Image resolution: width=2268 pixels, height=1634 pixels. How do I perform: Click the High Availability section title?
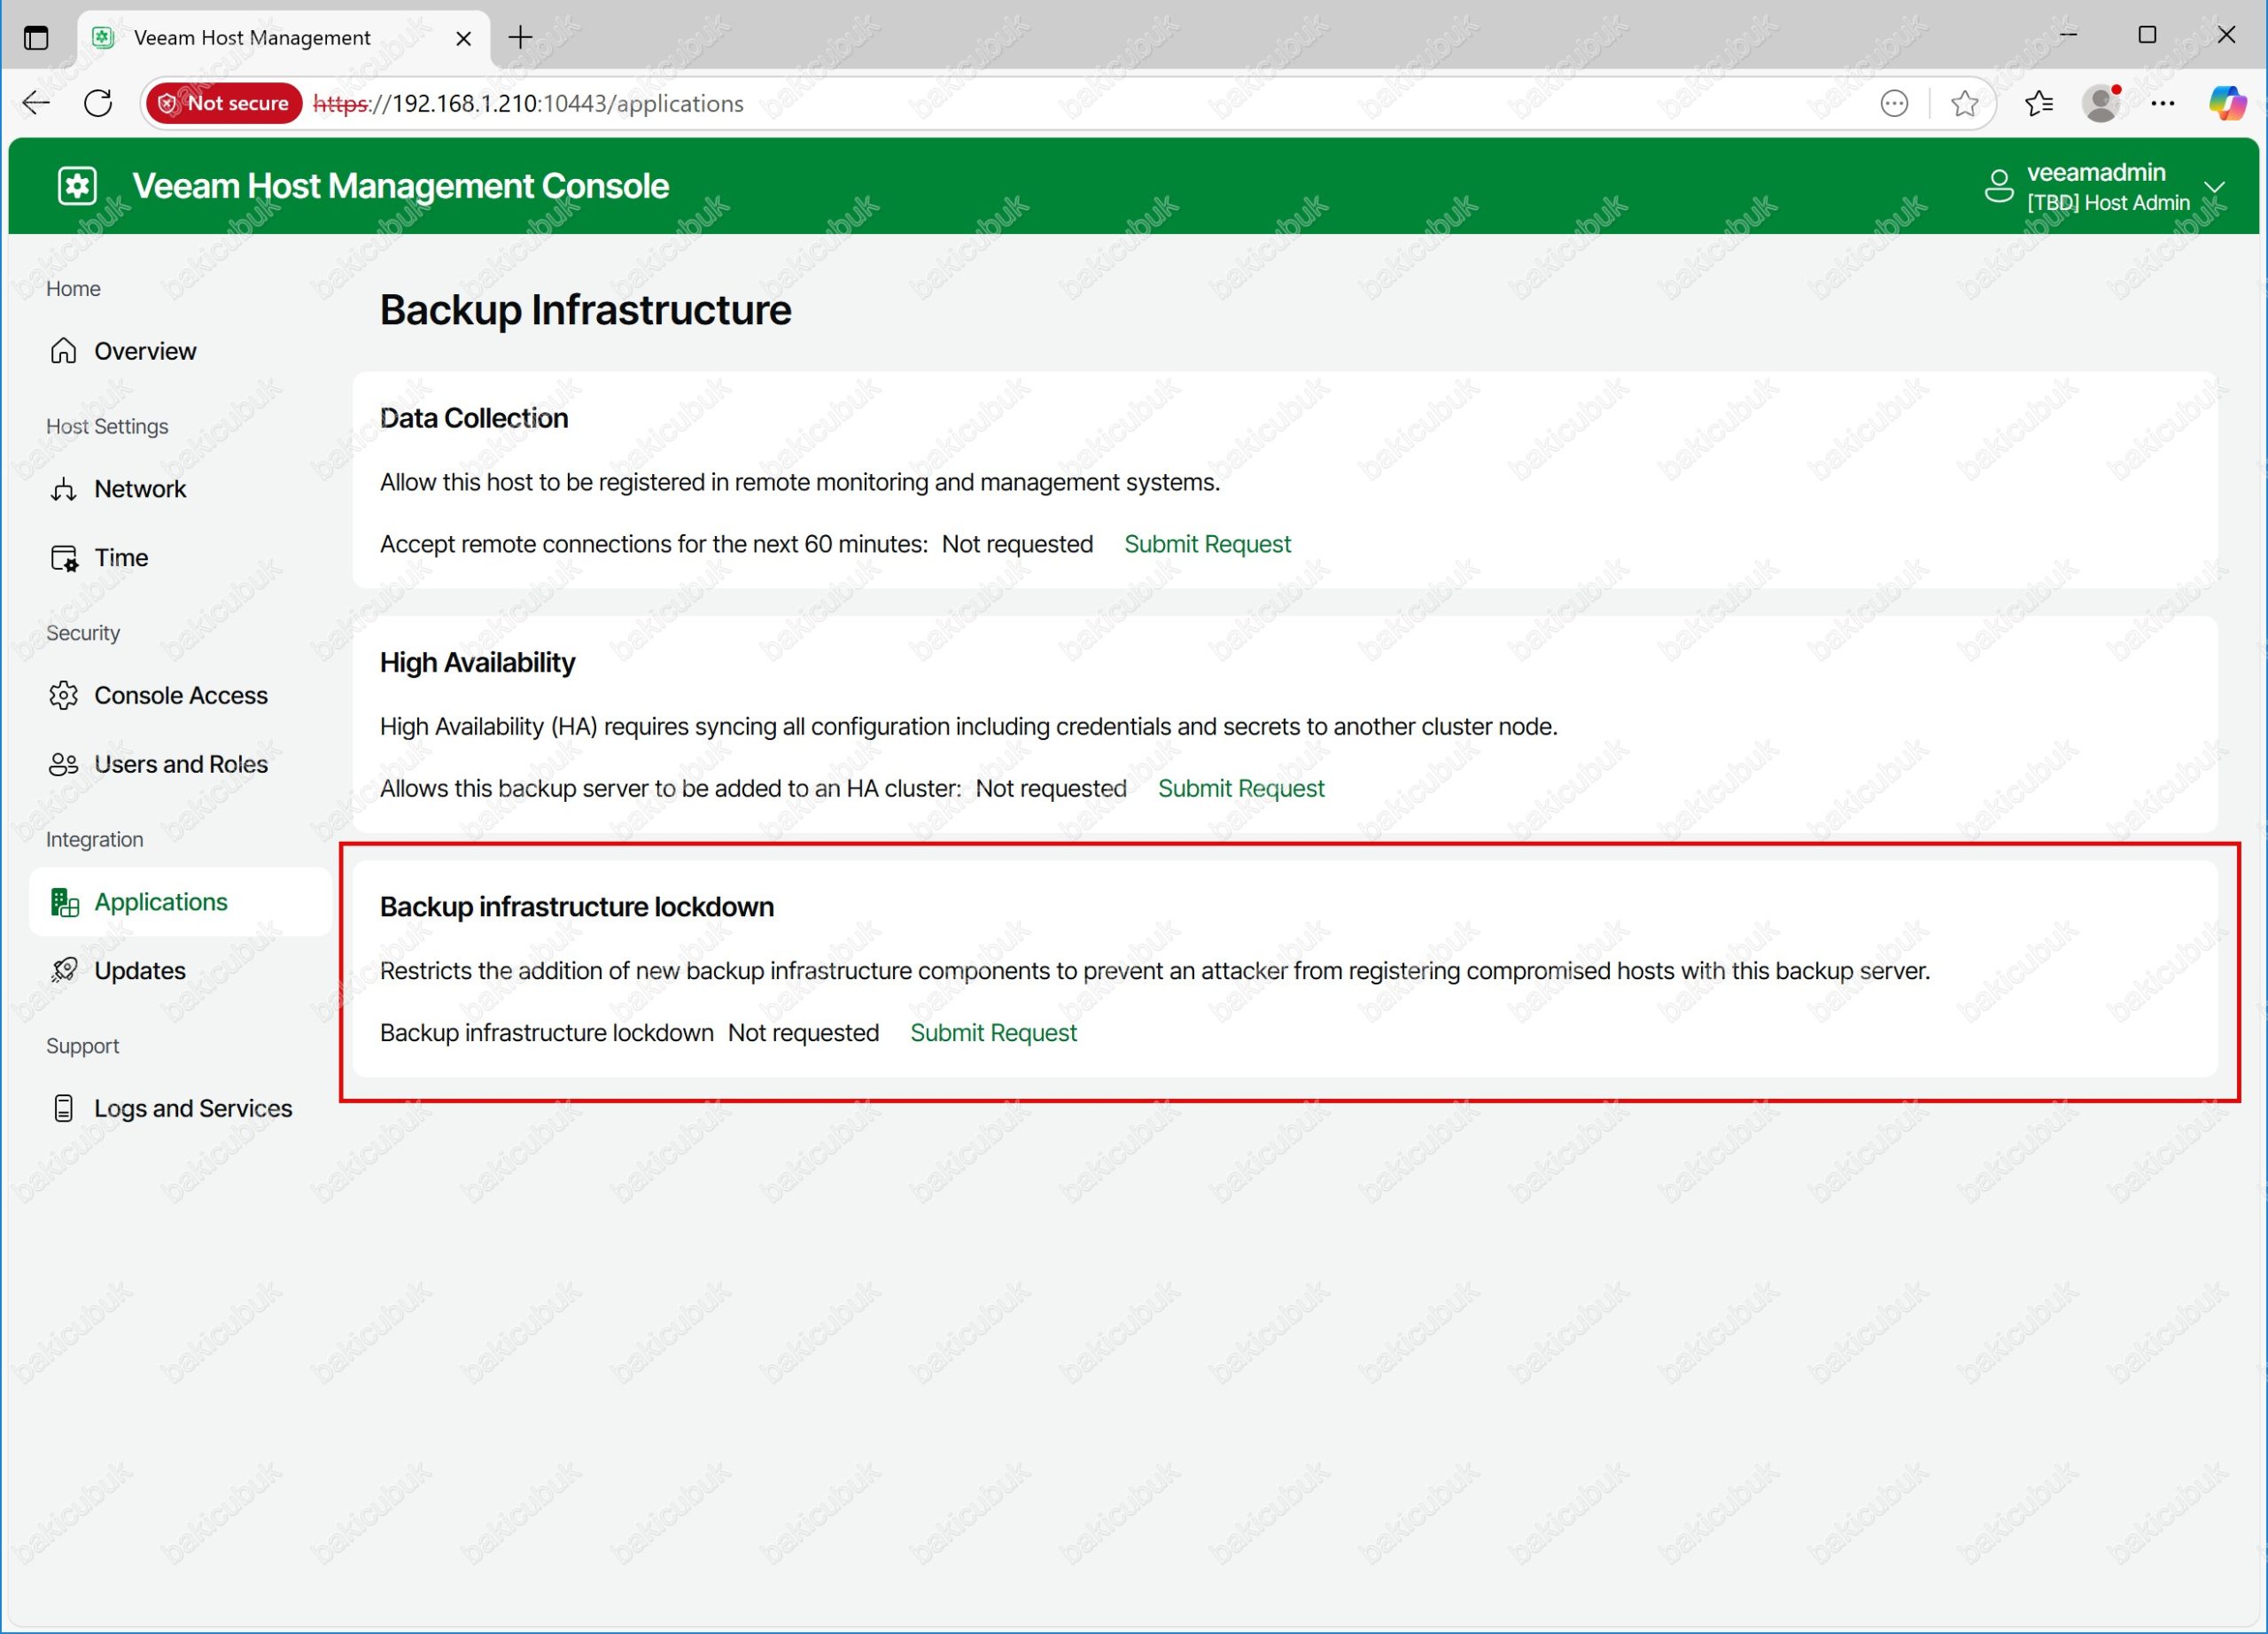click(477, 662)
